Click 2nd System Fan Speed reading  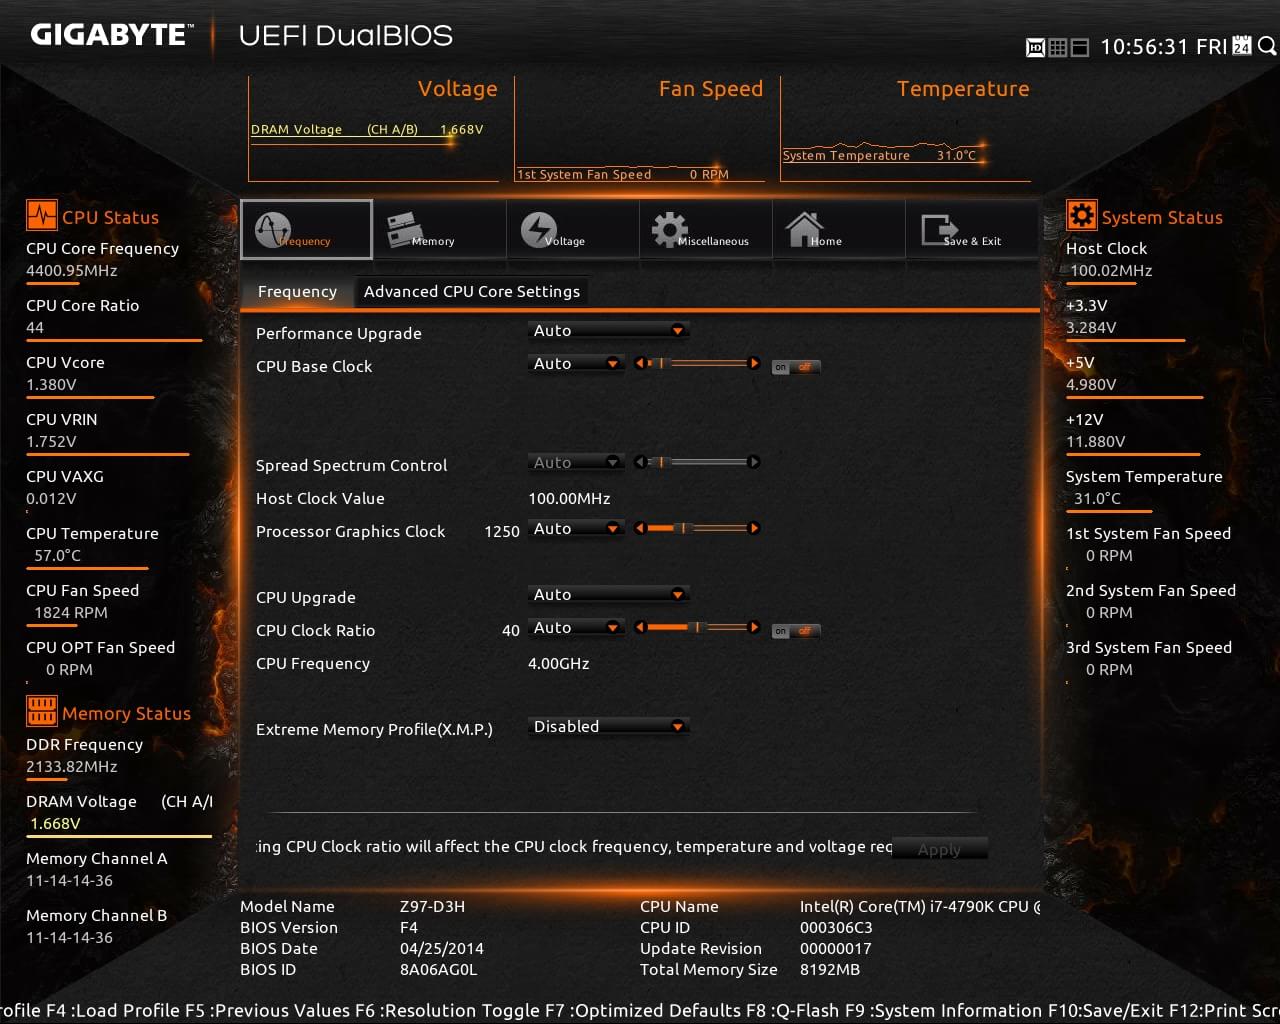1109,612
